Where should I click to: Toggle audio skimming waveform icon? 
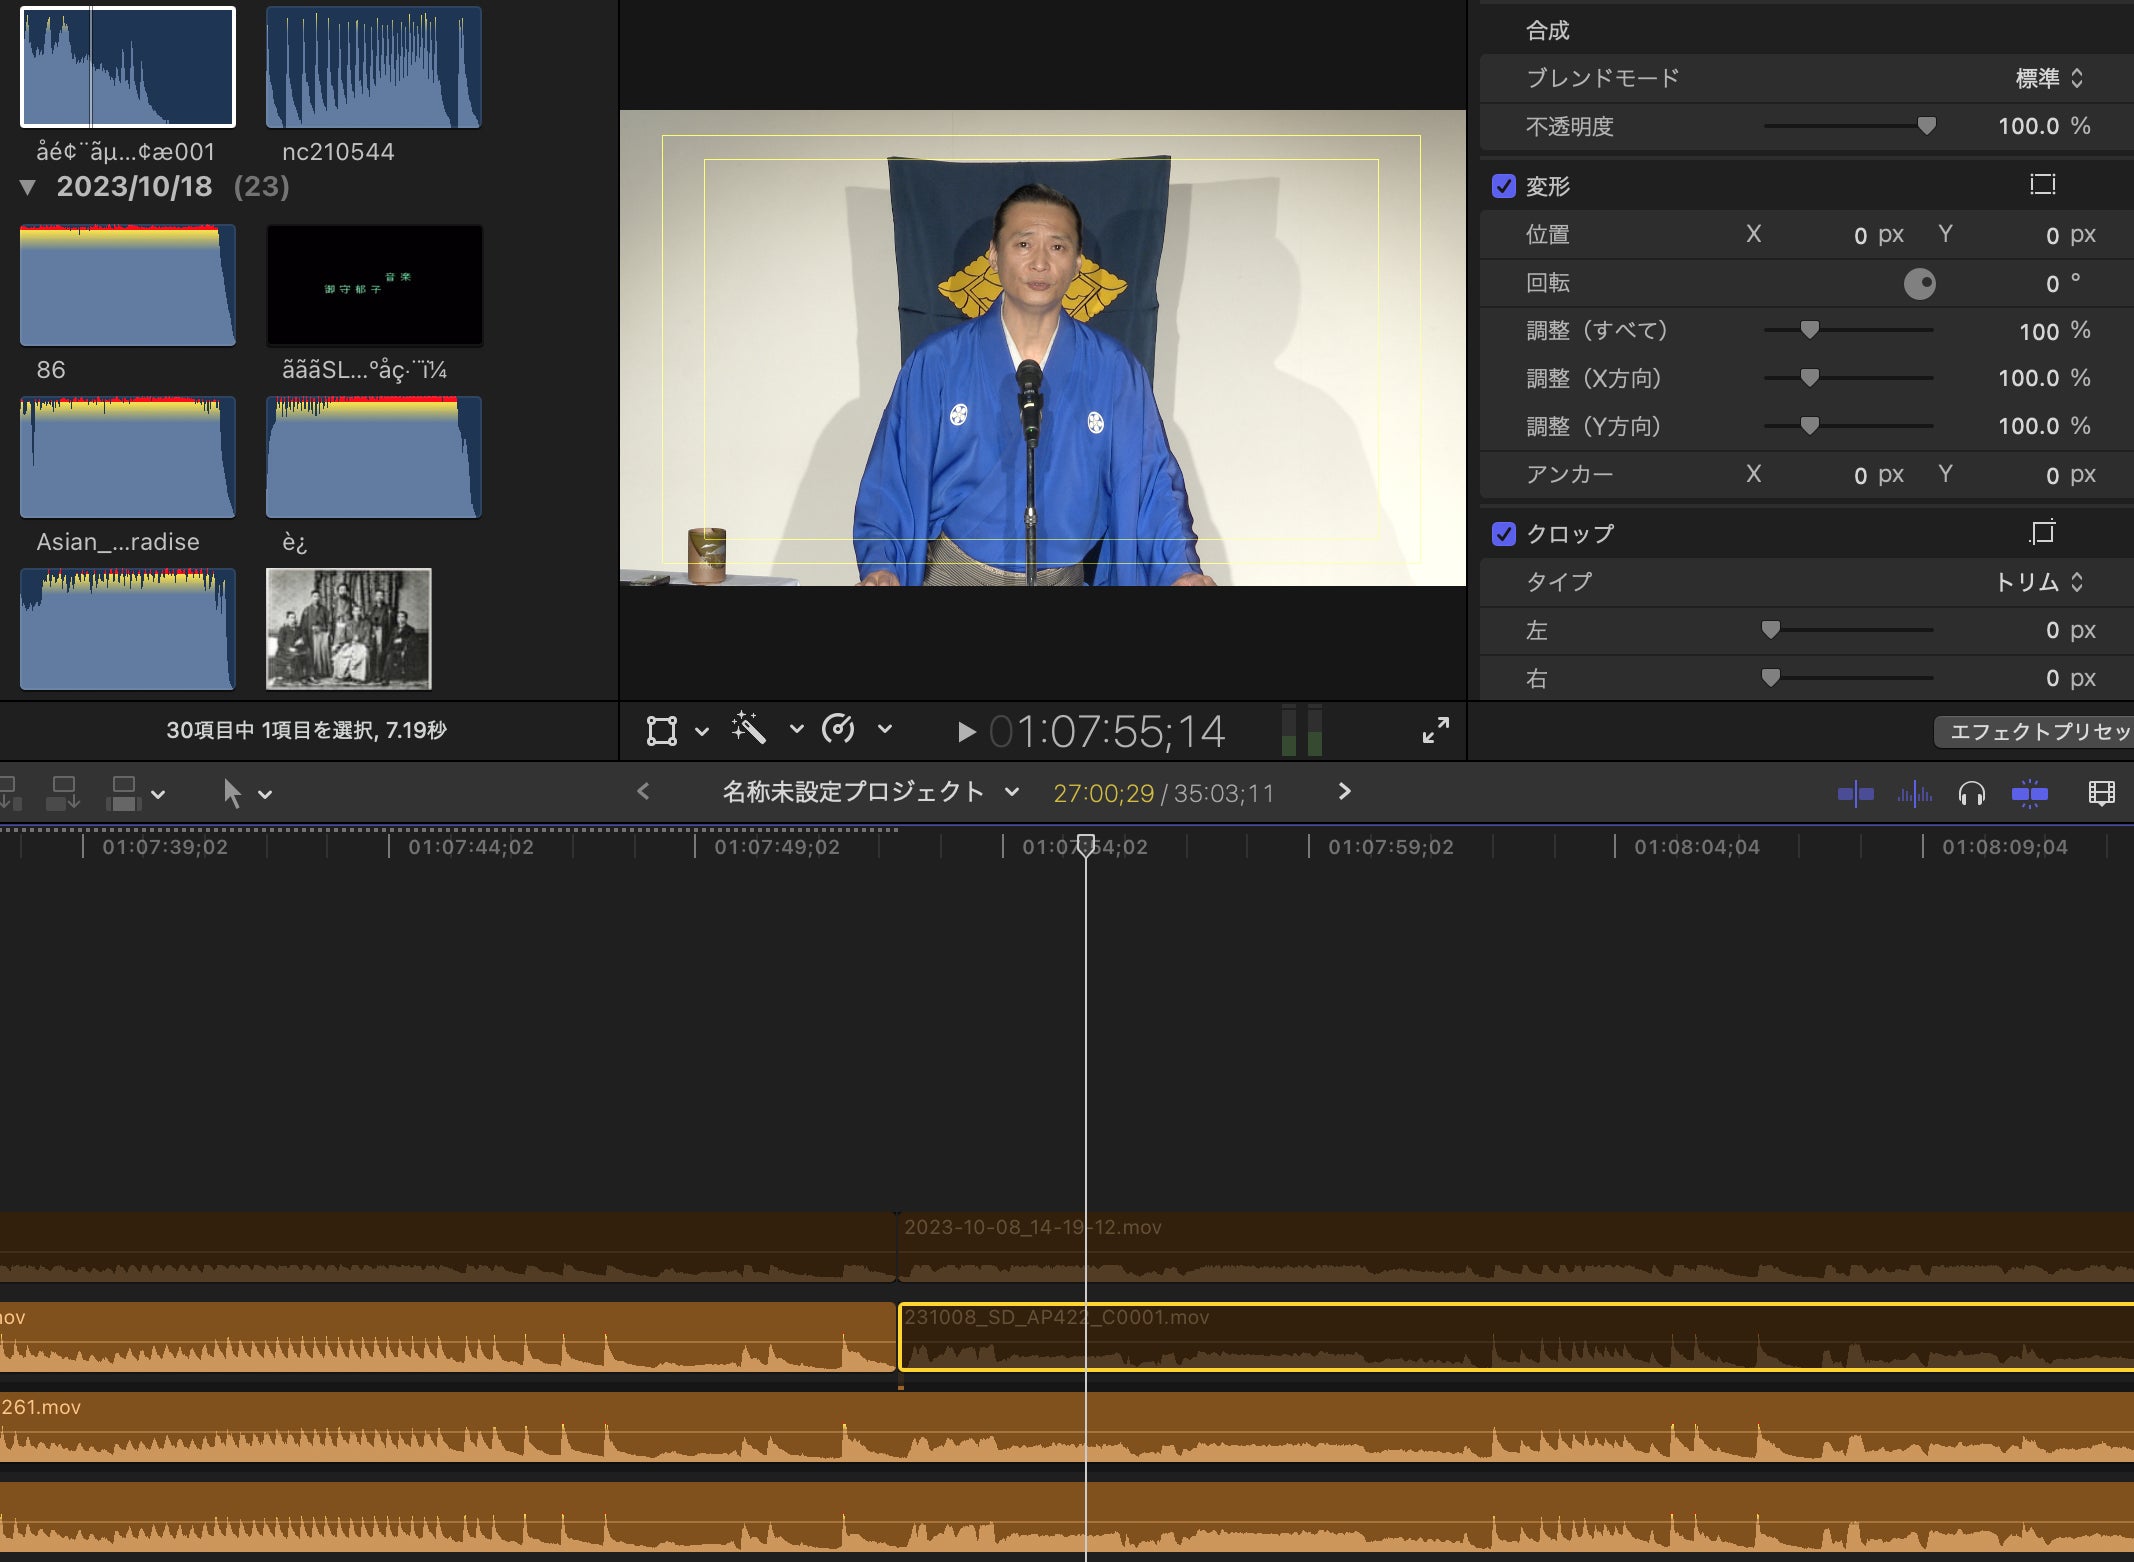1914,795
